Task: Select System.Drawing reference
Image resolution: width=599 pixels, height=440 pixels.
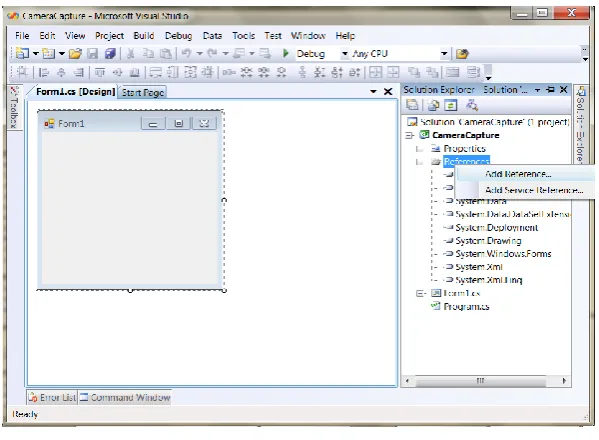Action: point(488,241)
